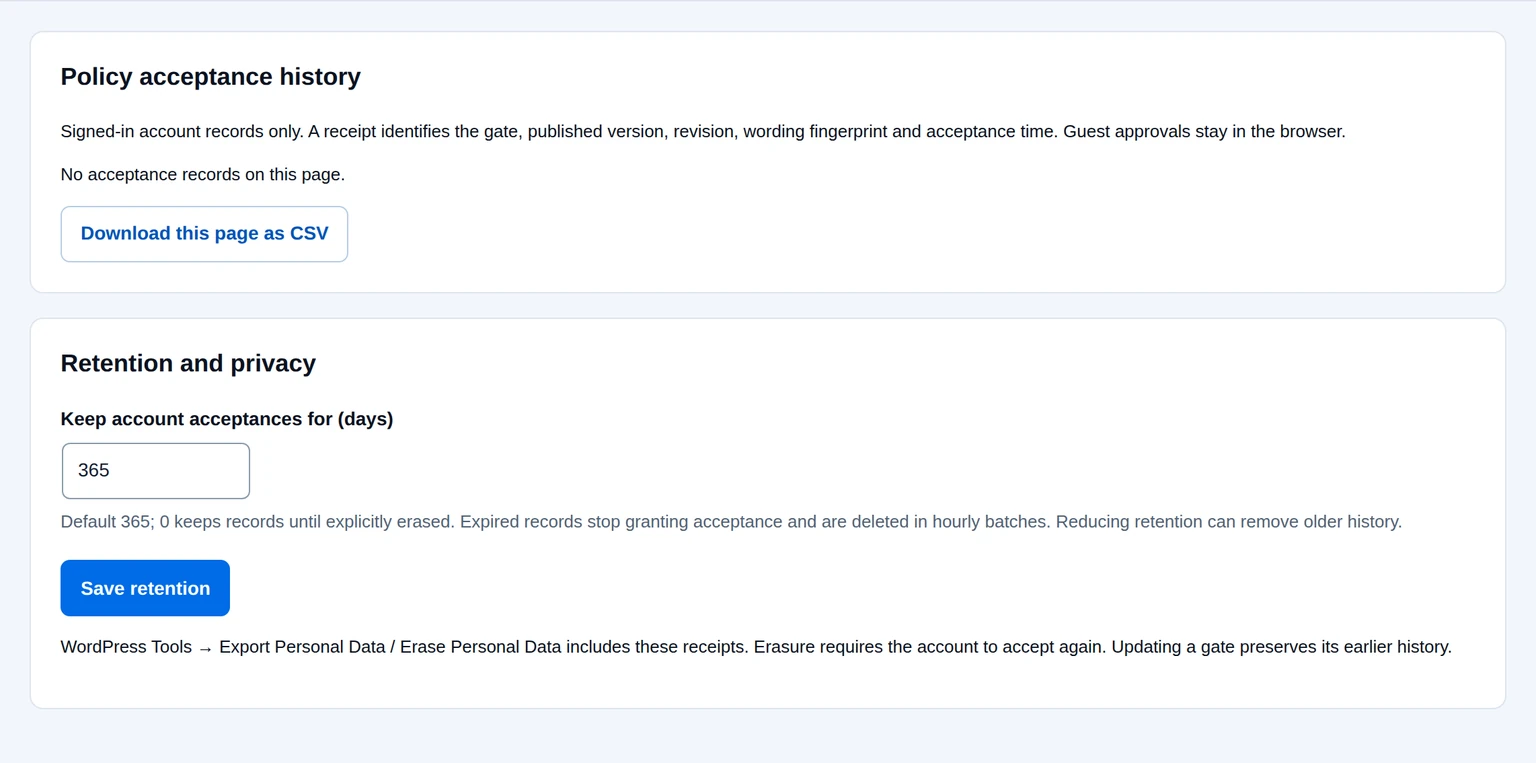The width and height of the screenshot is (1536, 763).
Task: Focus the retention days input showing 365
Action: (156, 471)
